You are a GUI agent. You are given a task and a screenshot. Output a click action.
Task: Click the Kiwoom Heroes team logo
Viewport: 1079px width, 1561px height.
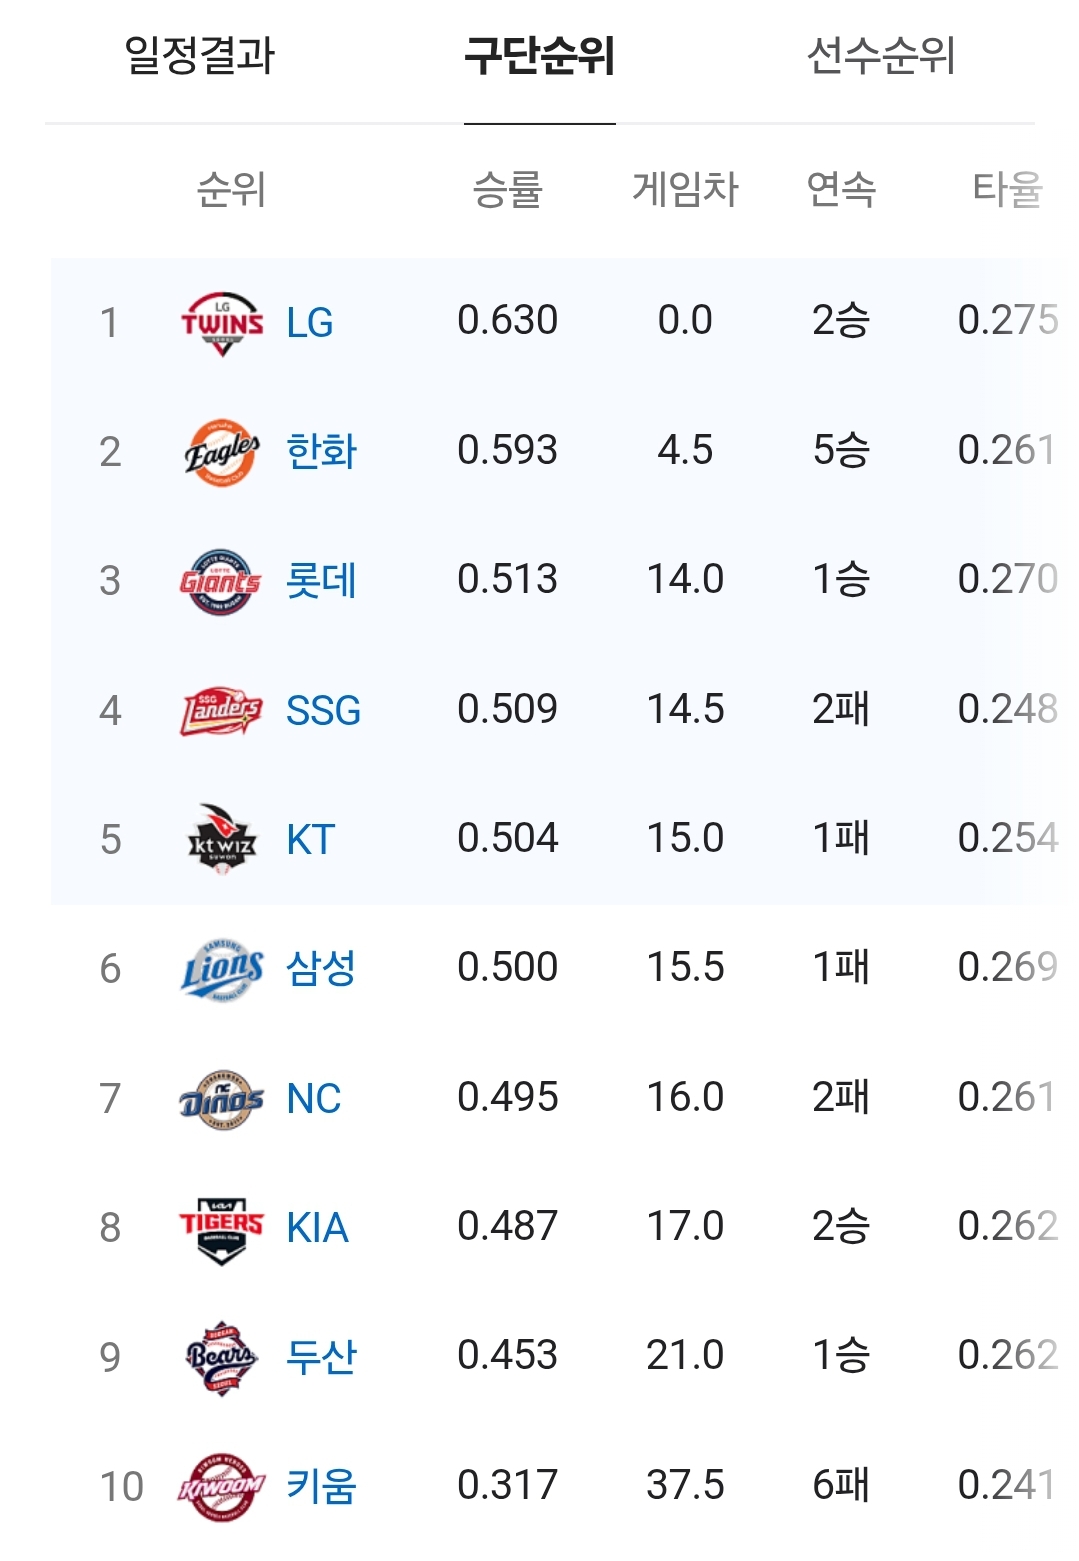click(222, 1486)
